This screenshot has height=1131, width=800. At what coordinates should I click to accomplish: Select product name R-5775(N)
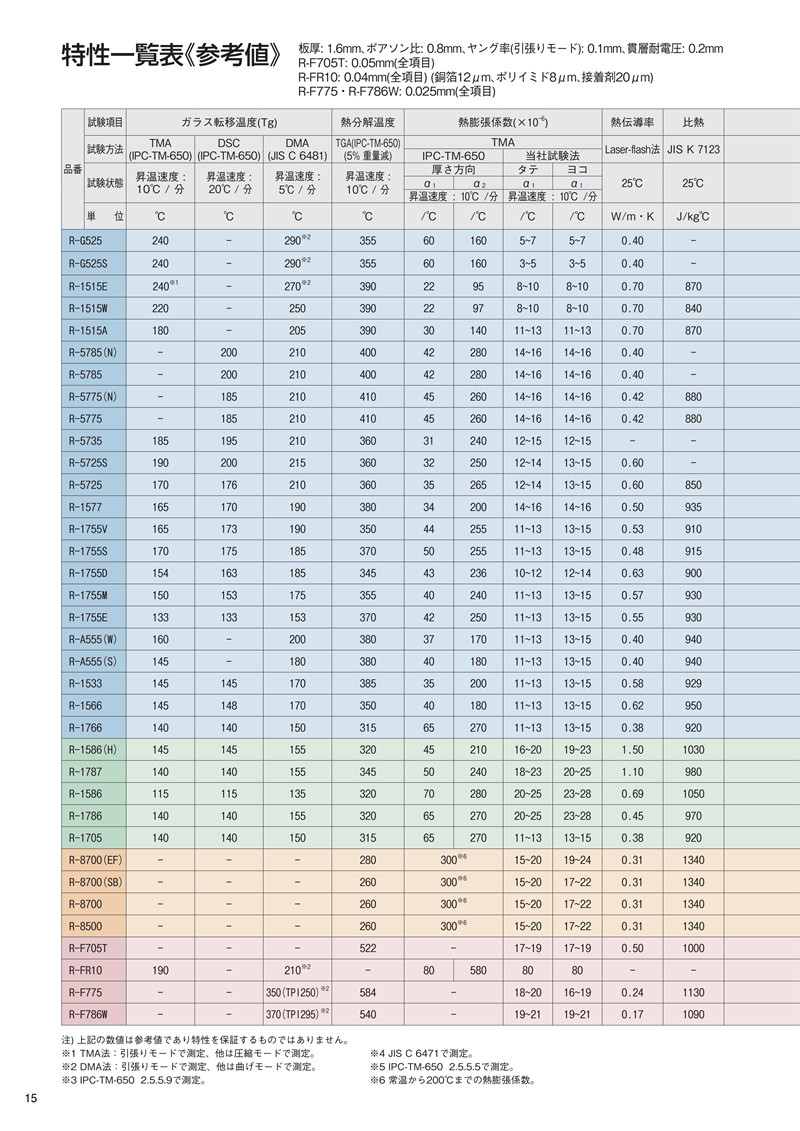(x=92, y=397)
